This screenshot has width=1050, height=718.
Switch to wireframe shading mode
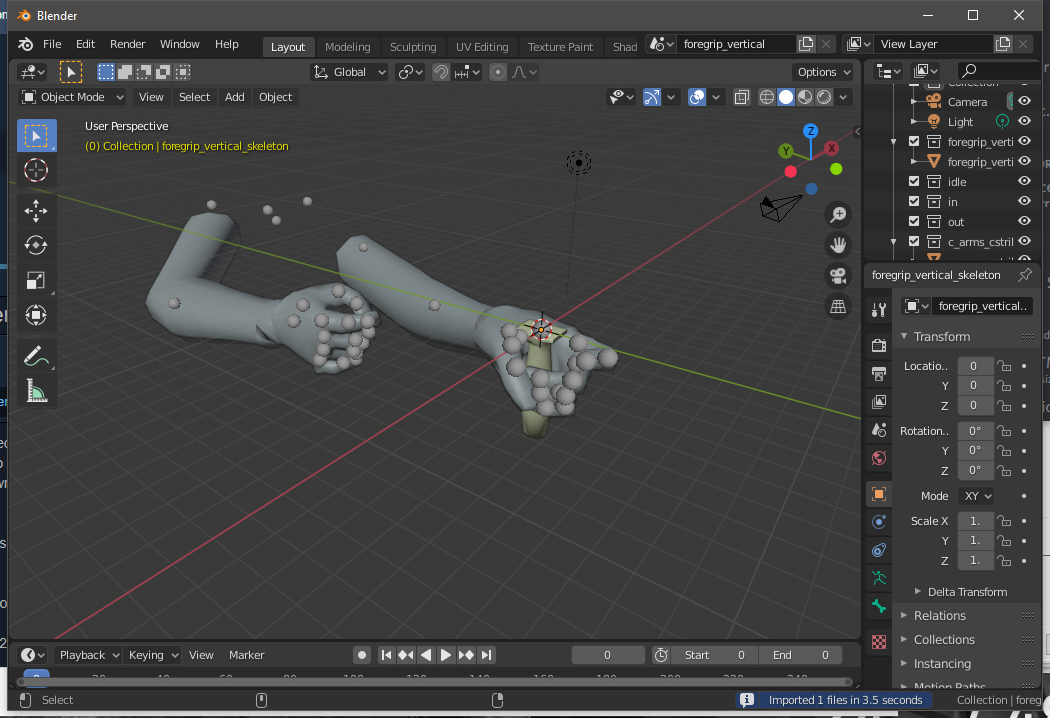point(767,97)
